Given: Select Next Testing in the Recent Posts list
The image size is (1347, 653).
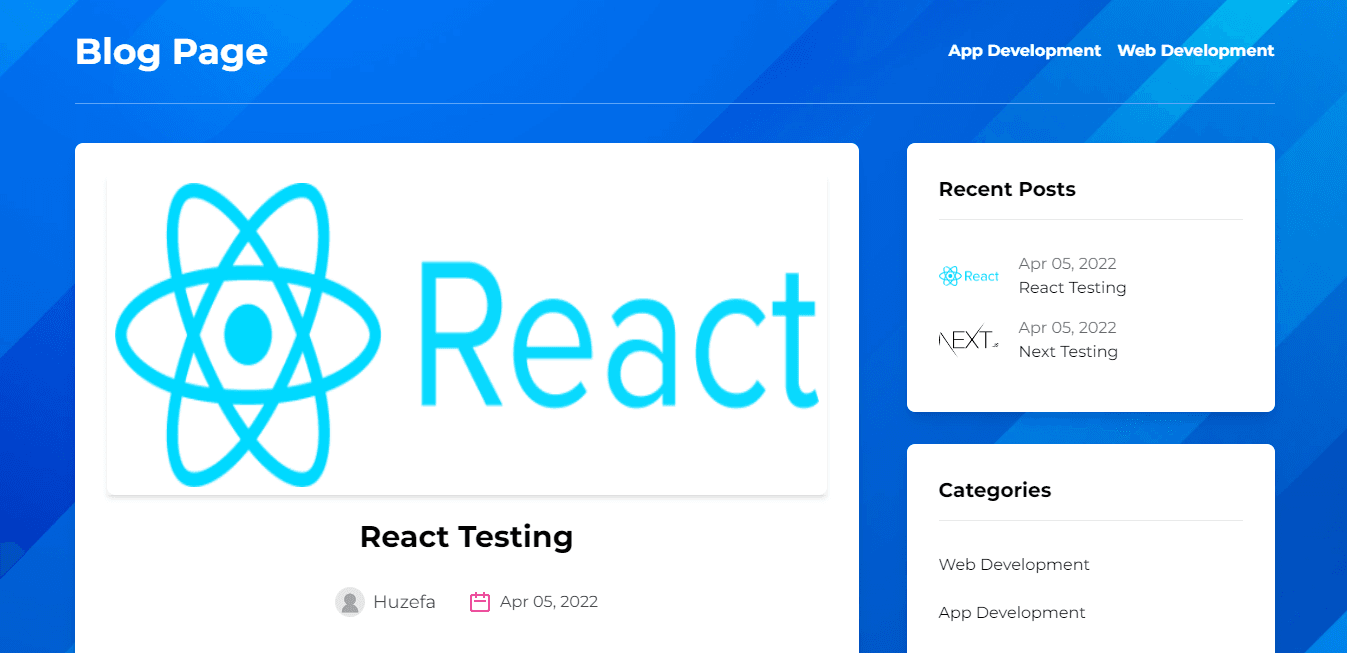Looking at the screenshot, I should [1068, 352].
